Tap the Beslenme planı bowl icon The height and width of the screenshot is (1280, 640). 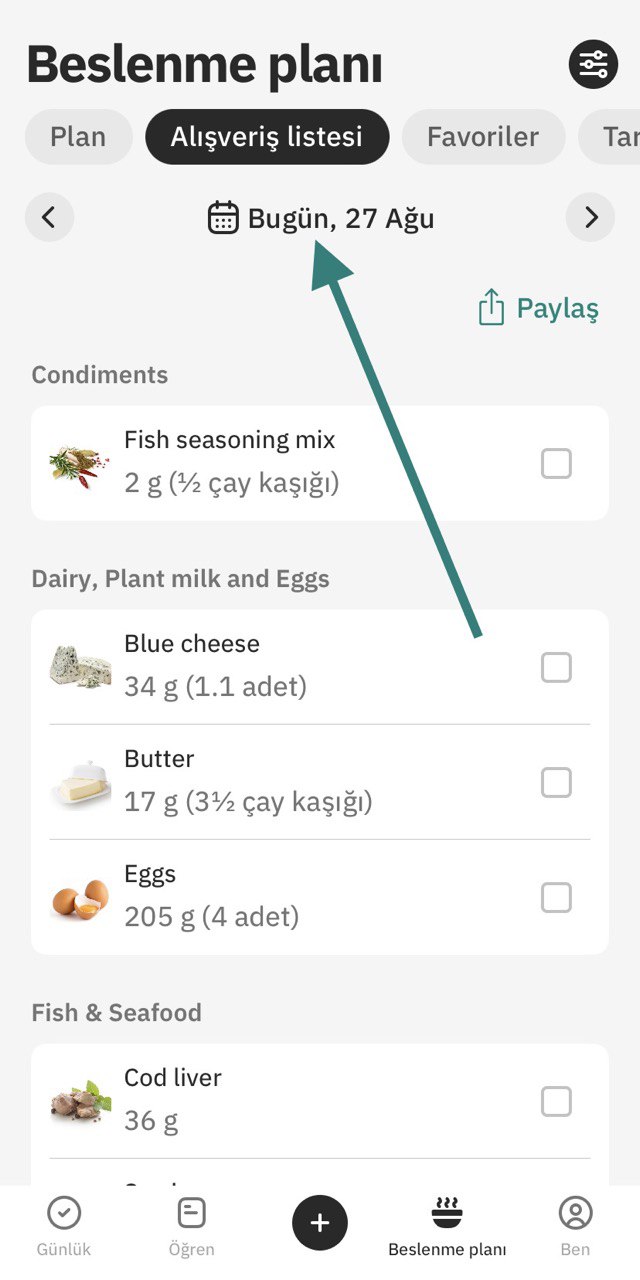tap(447, 1213)
